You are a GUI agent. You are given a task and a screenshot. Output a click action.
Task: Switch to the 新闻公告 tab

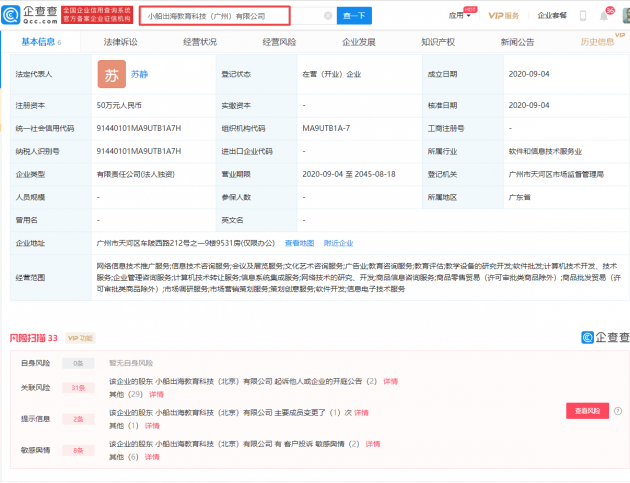click(x=518, y=42)
